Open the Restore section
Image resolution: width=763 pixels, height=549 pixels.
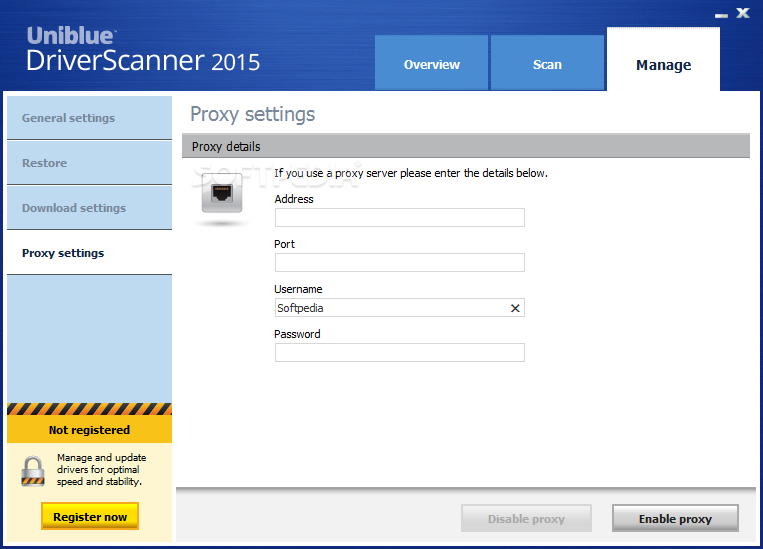pos(90,163)
